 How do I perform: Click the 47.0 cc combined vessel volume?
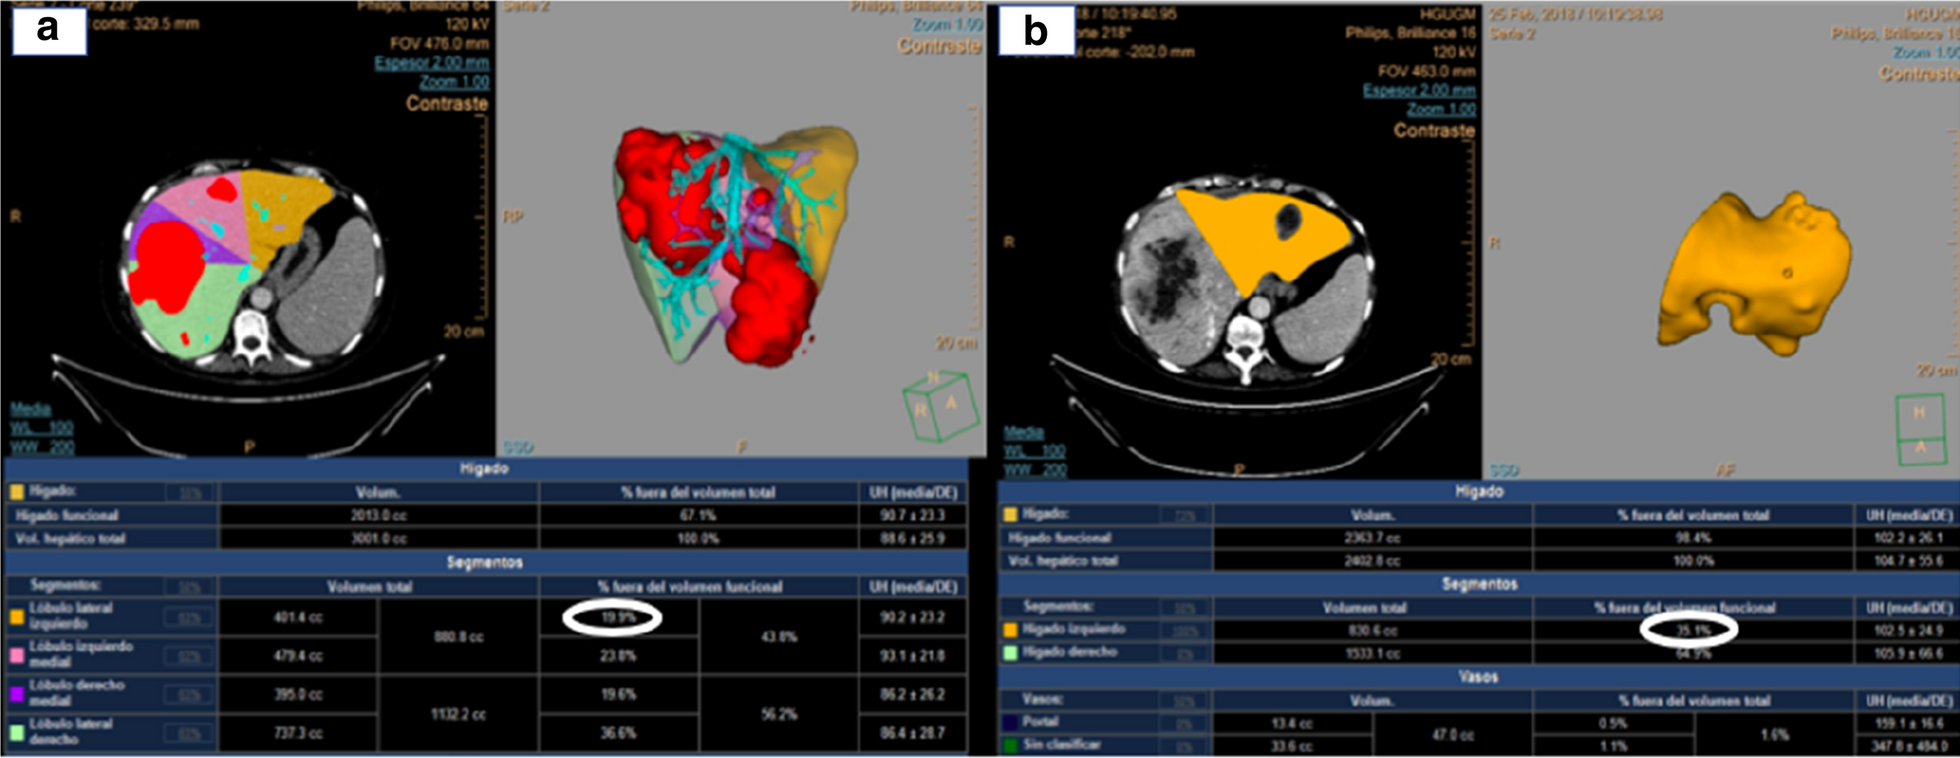click(1452, 734)
